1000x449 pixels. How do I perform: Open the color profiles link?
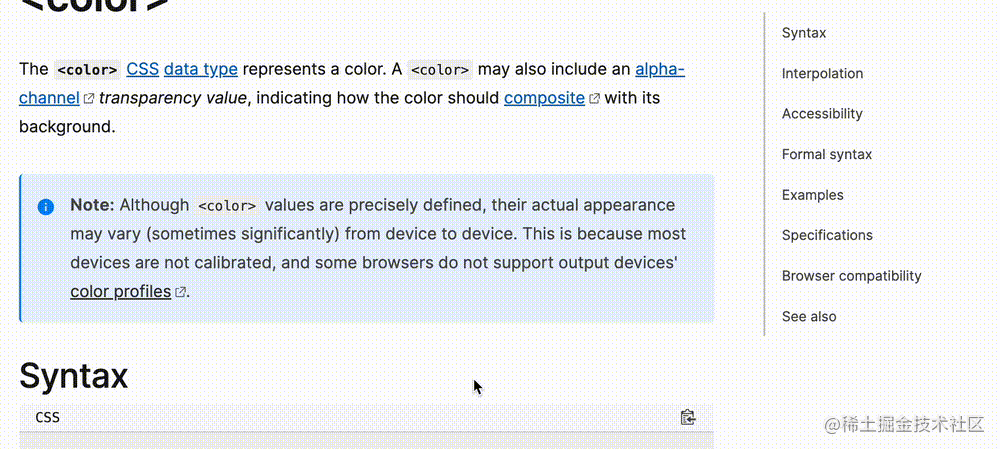[121, 291]
